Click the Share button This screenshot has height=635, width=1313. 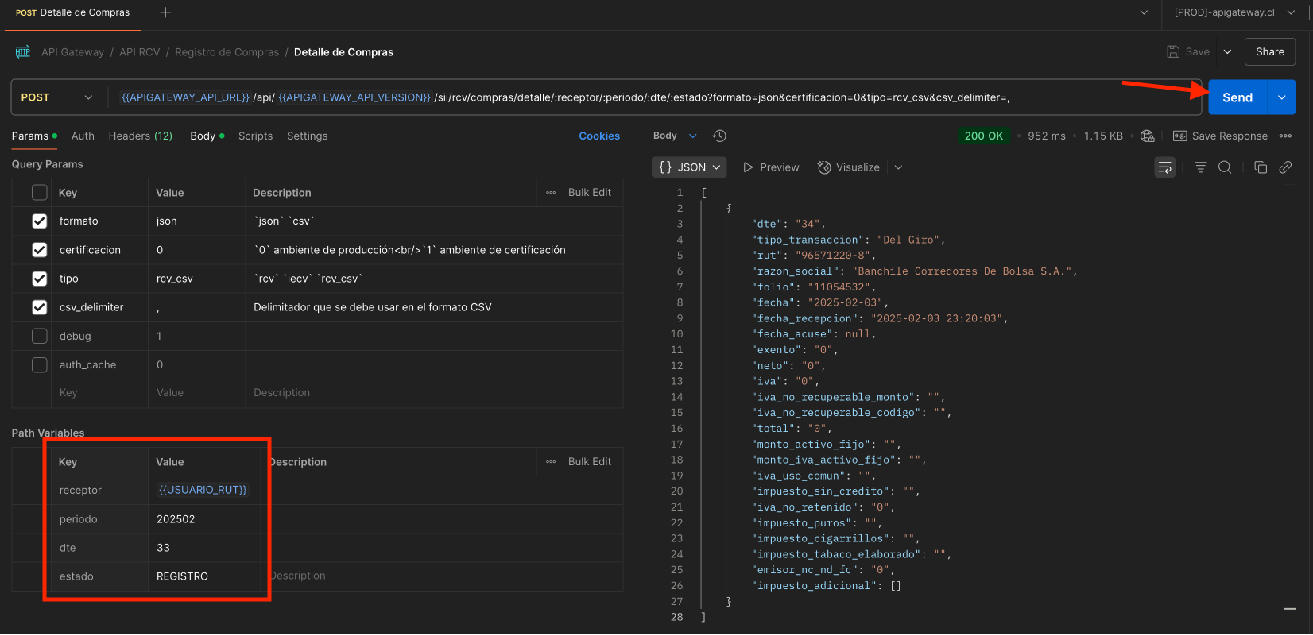click(1270, 52)
